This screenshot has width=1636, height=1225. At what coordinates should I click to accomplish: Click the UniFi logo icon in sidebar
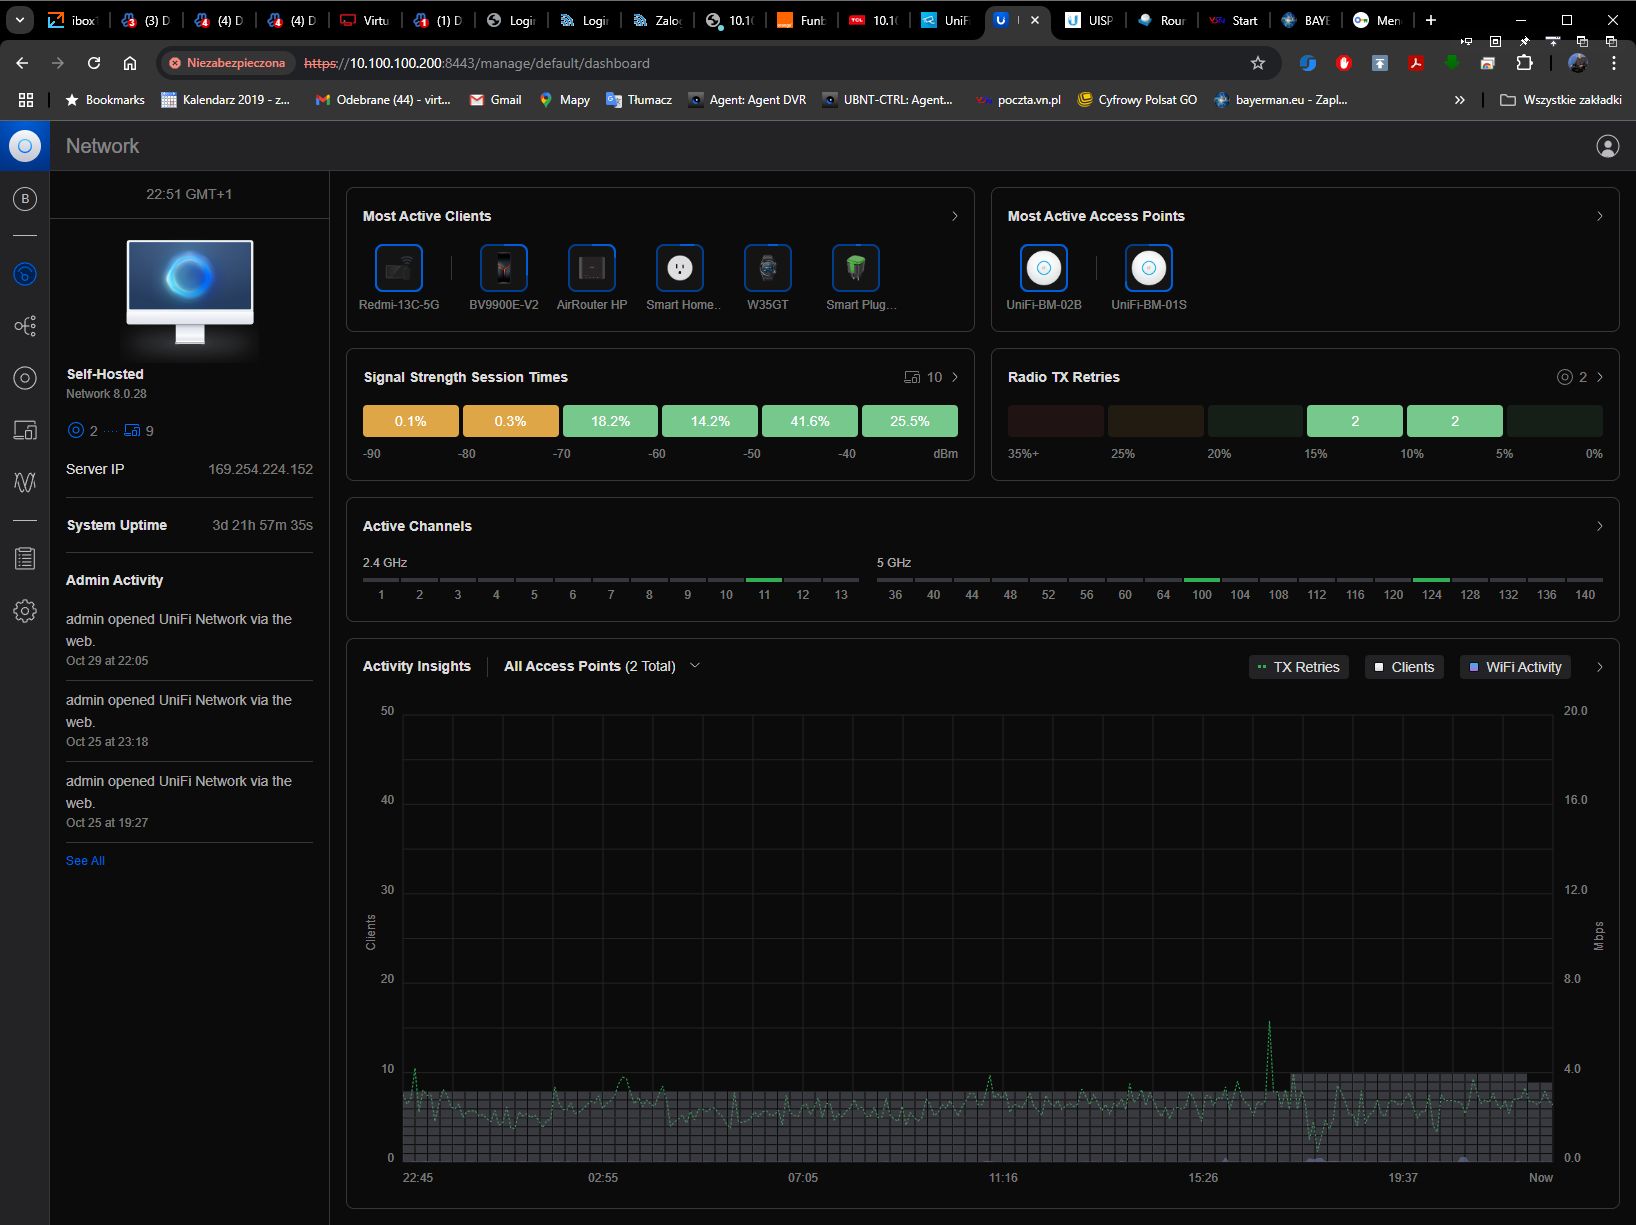tap(25, 146)
